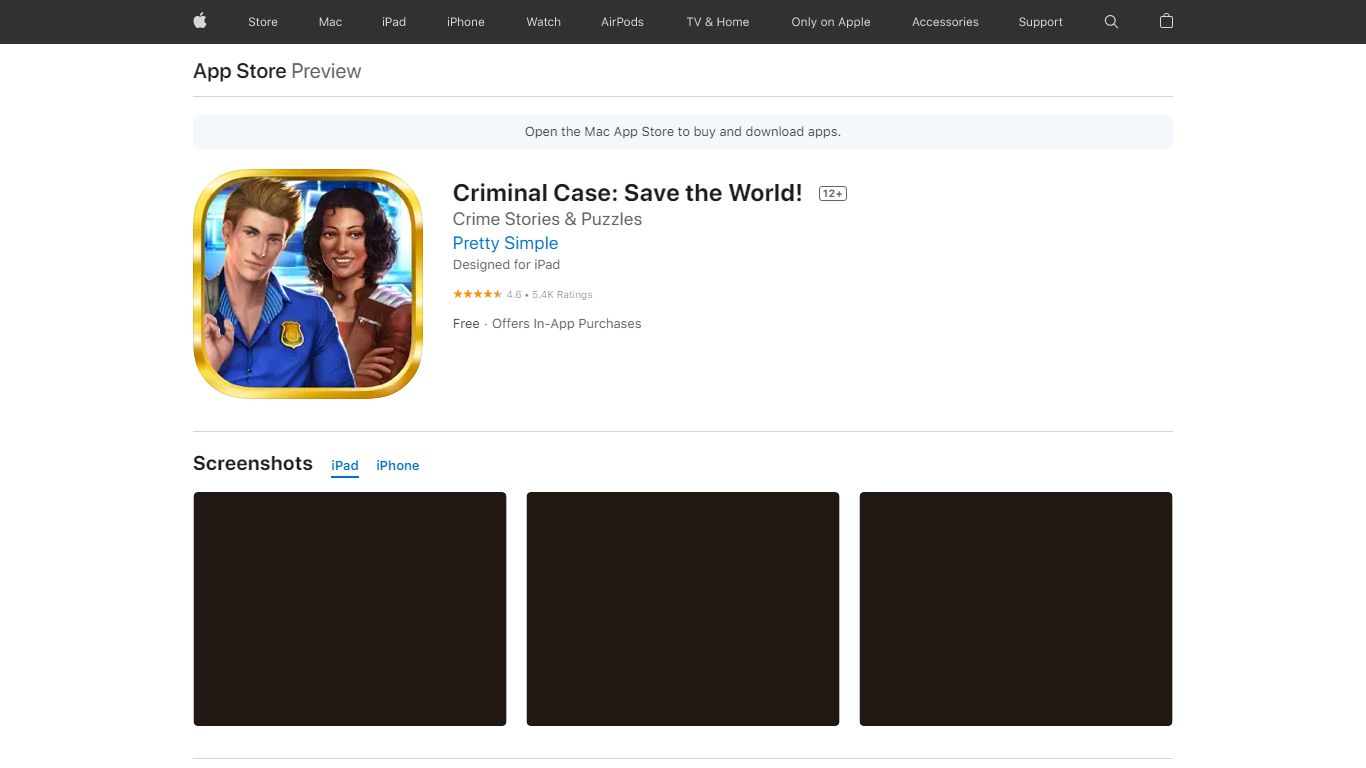Viewport: 1366px width, 768px height.
Task: Click the Open the Mac App Store banner
Action: pyautogui.click(x=683, y=132)
